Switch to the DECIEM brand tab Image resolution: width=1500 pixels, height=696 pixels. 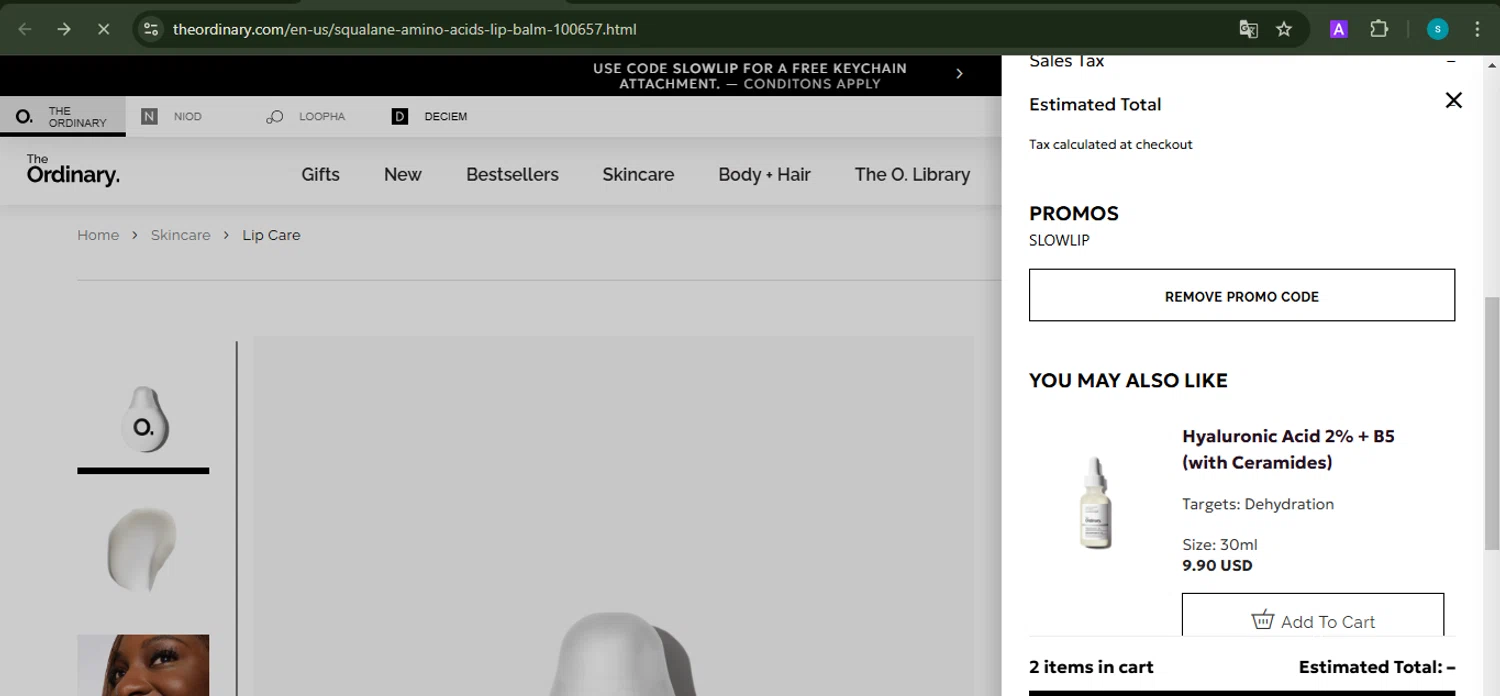point(430,117)
